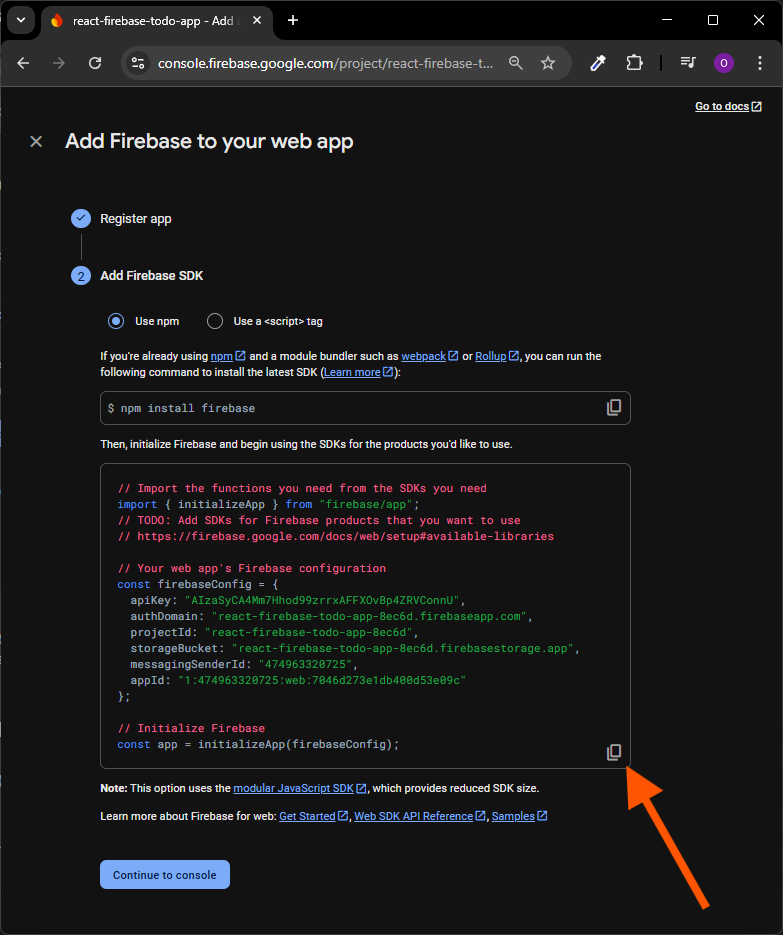Close the Add Firebase setup dialog

(36, 141)
